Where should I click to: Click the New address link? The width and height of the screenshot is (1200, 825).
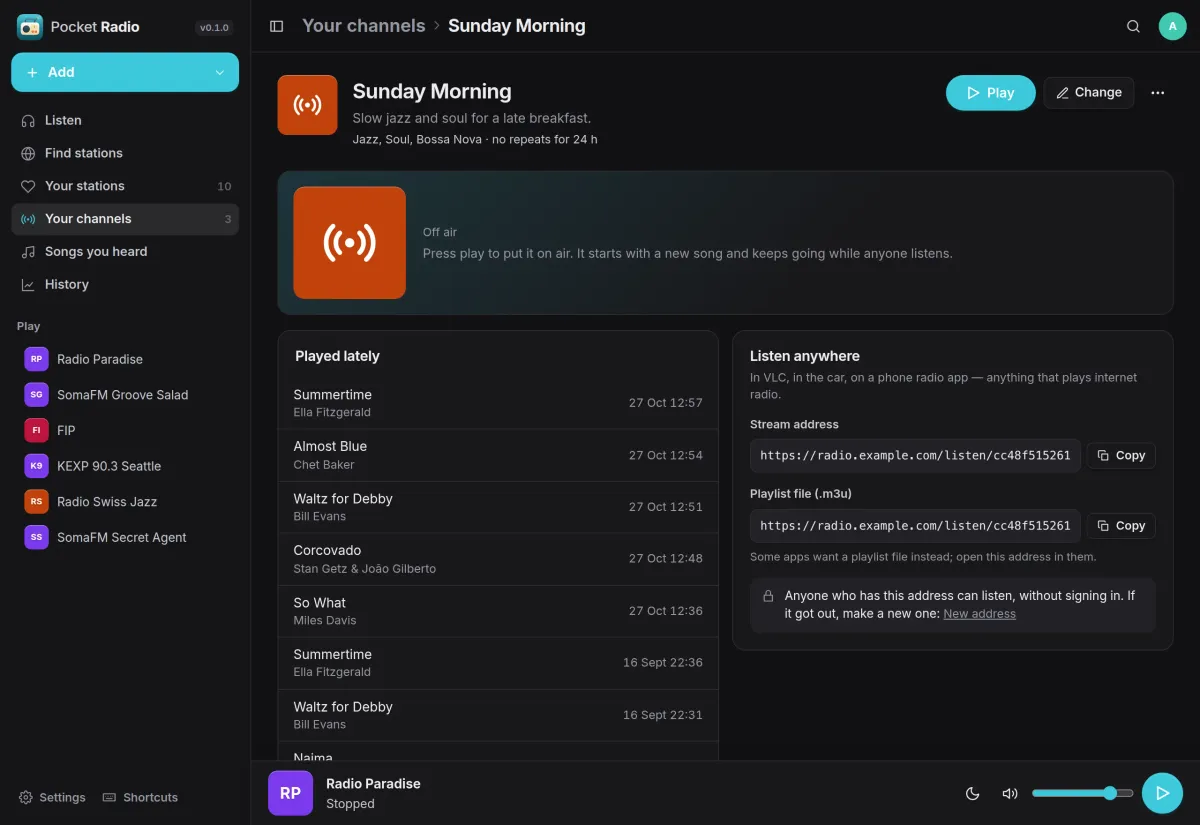(979, 614)
